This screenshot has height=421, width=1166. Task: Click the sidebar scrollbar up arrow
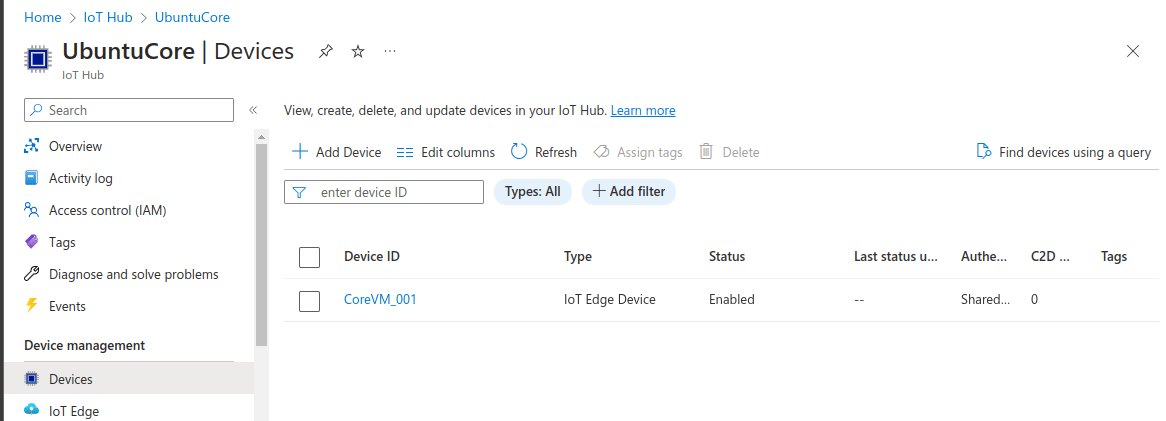point(261,137)
